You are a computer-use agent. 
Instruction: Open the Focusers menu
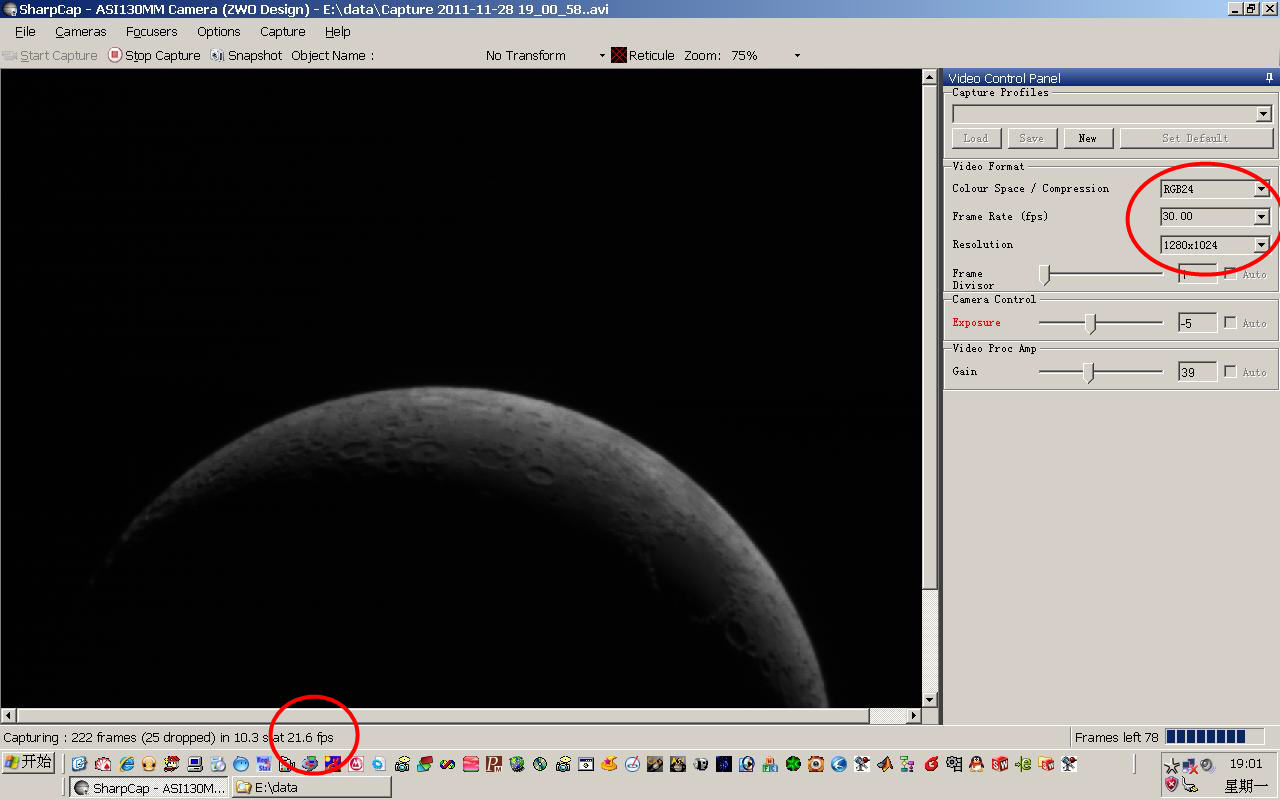tap(152, 32)
